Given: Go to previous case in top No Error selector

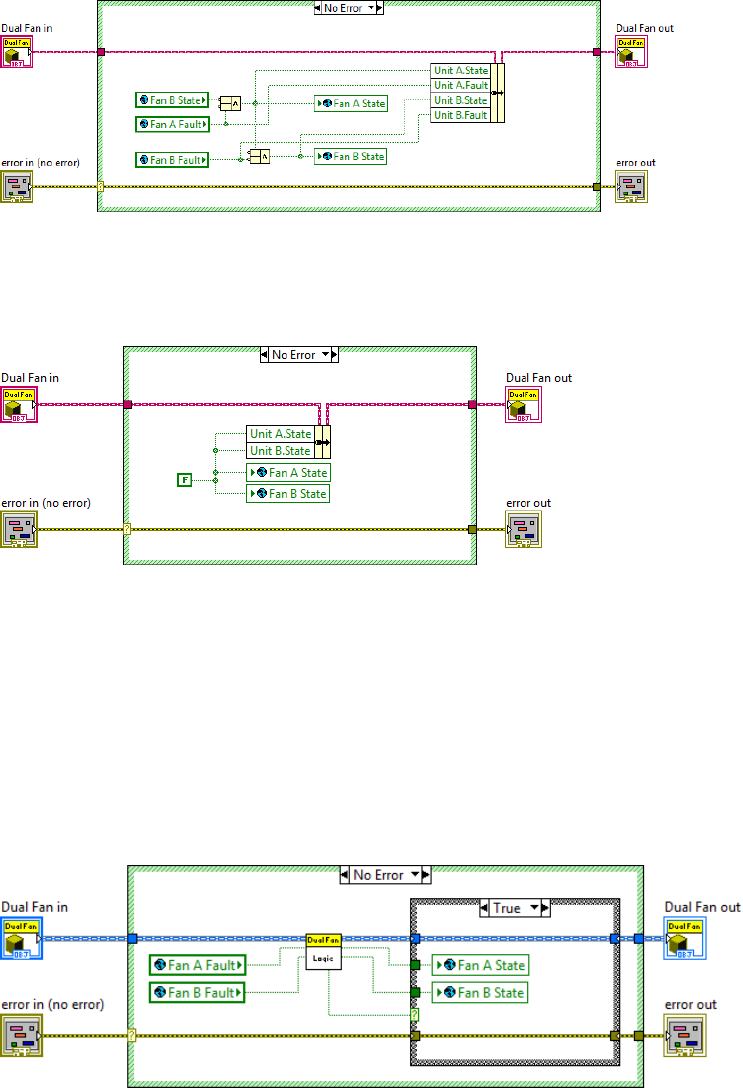Looking at the screenshot, I should pyautogui.click(x=318, y=8).
